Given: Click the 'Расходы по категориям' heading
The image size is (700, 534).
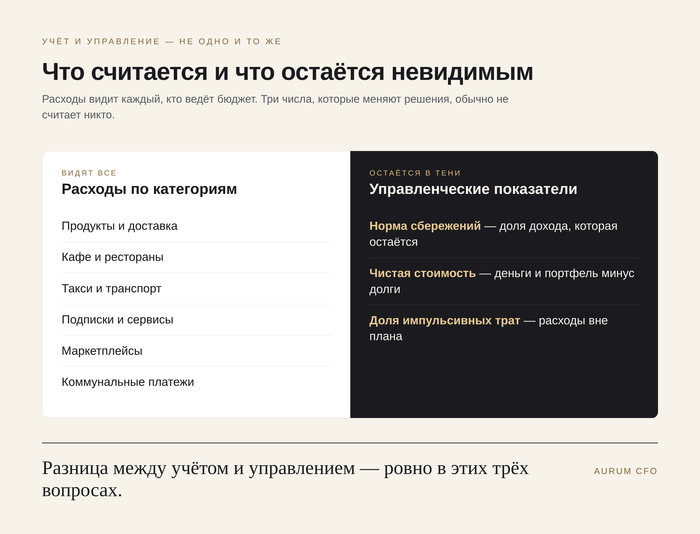Looking at the screenshot, I should [x=149, y=189].
